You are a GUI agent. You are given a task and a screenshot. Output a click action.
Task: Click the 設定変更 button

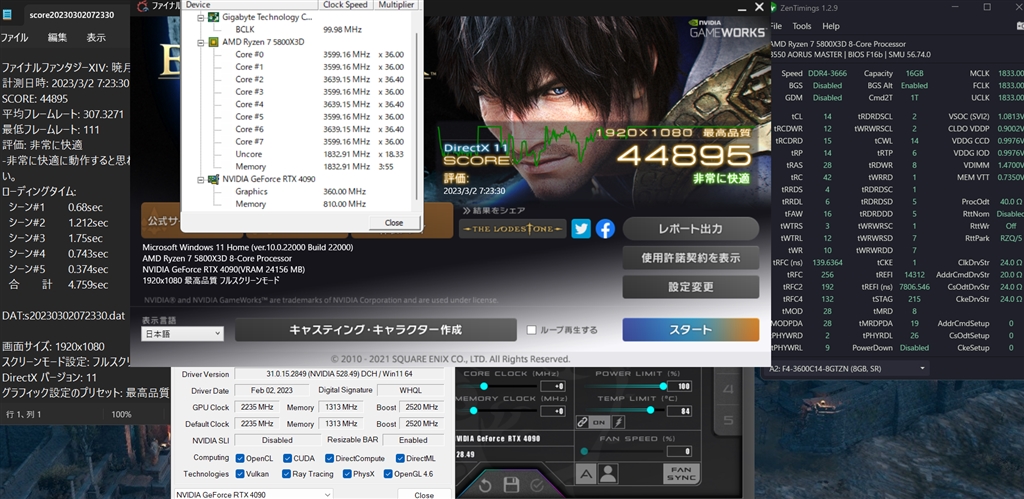pos(690,286)
